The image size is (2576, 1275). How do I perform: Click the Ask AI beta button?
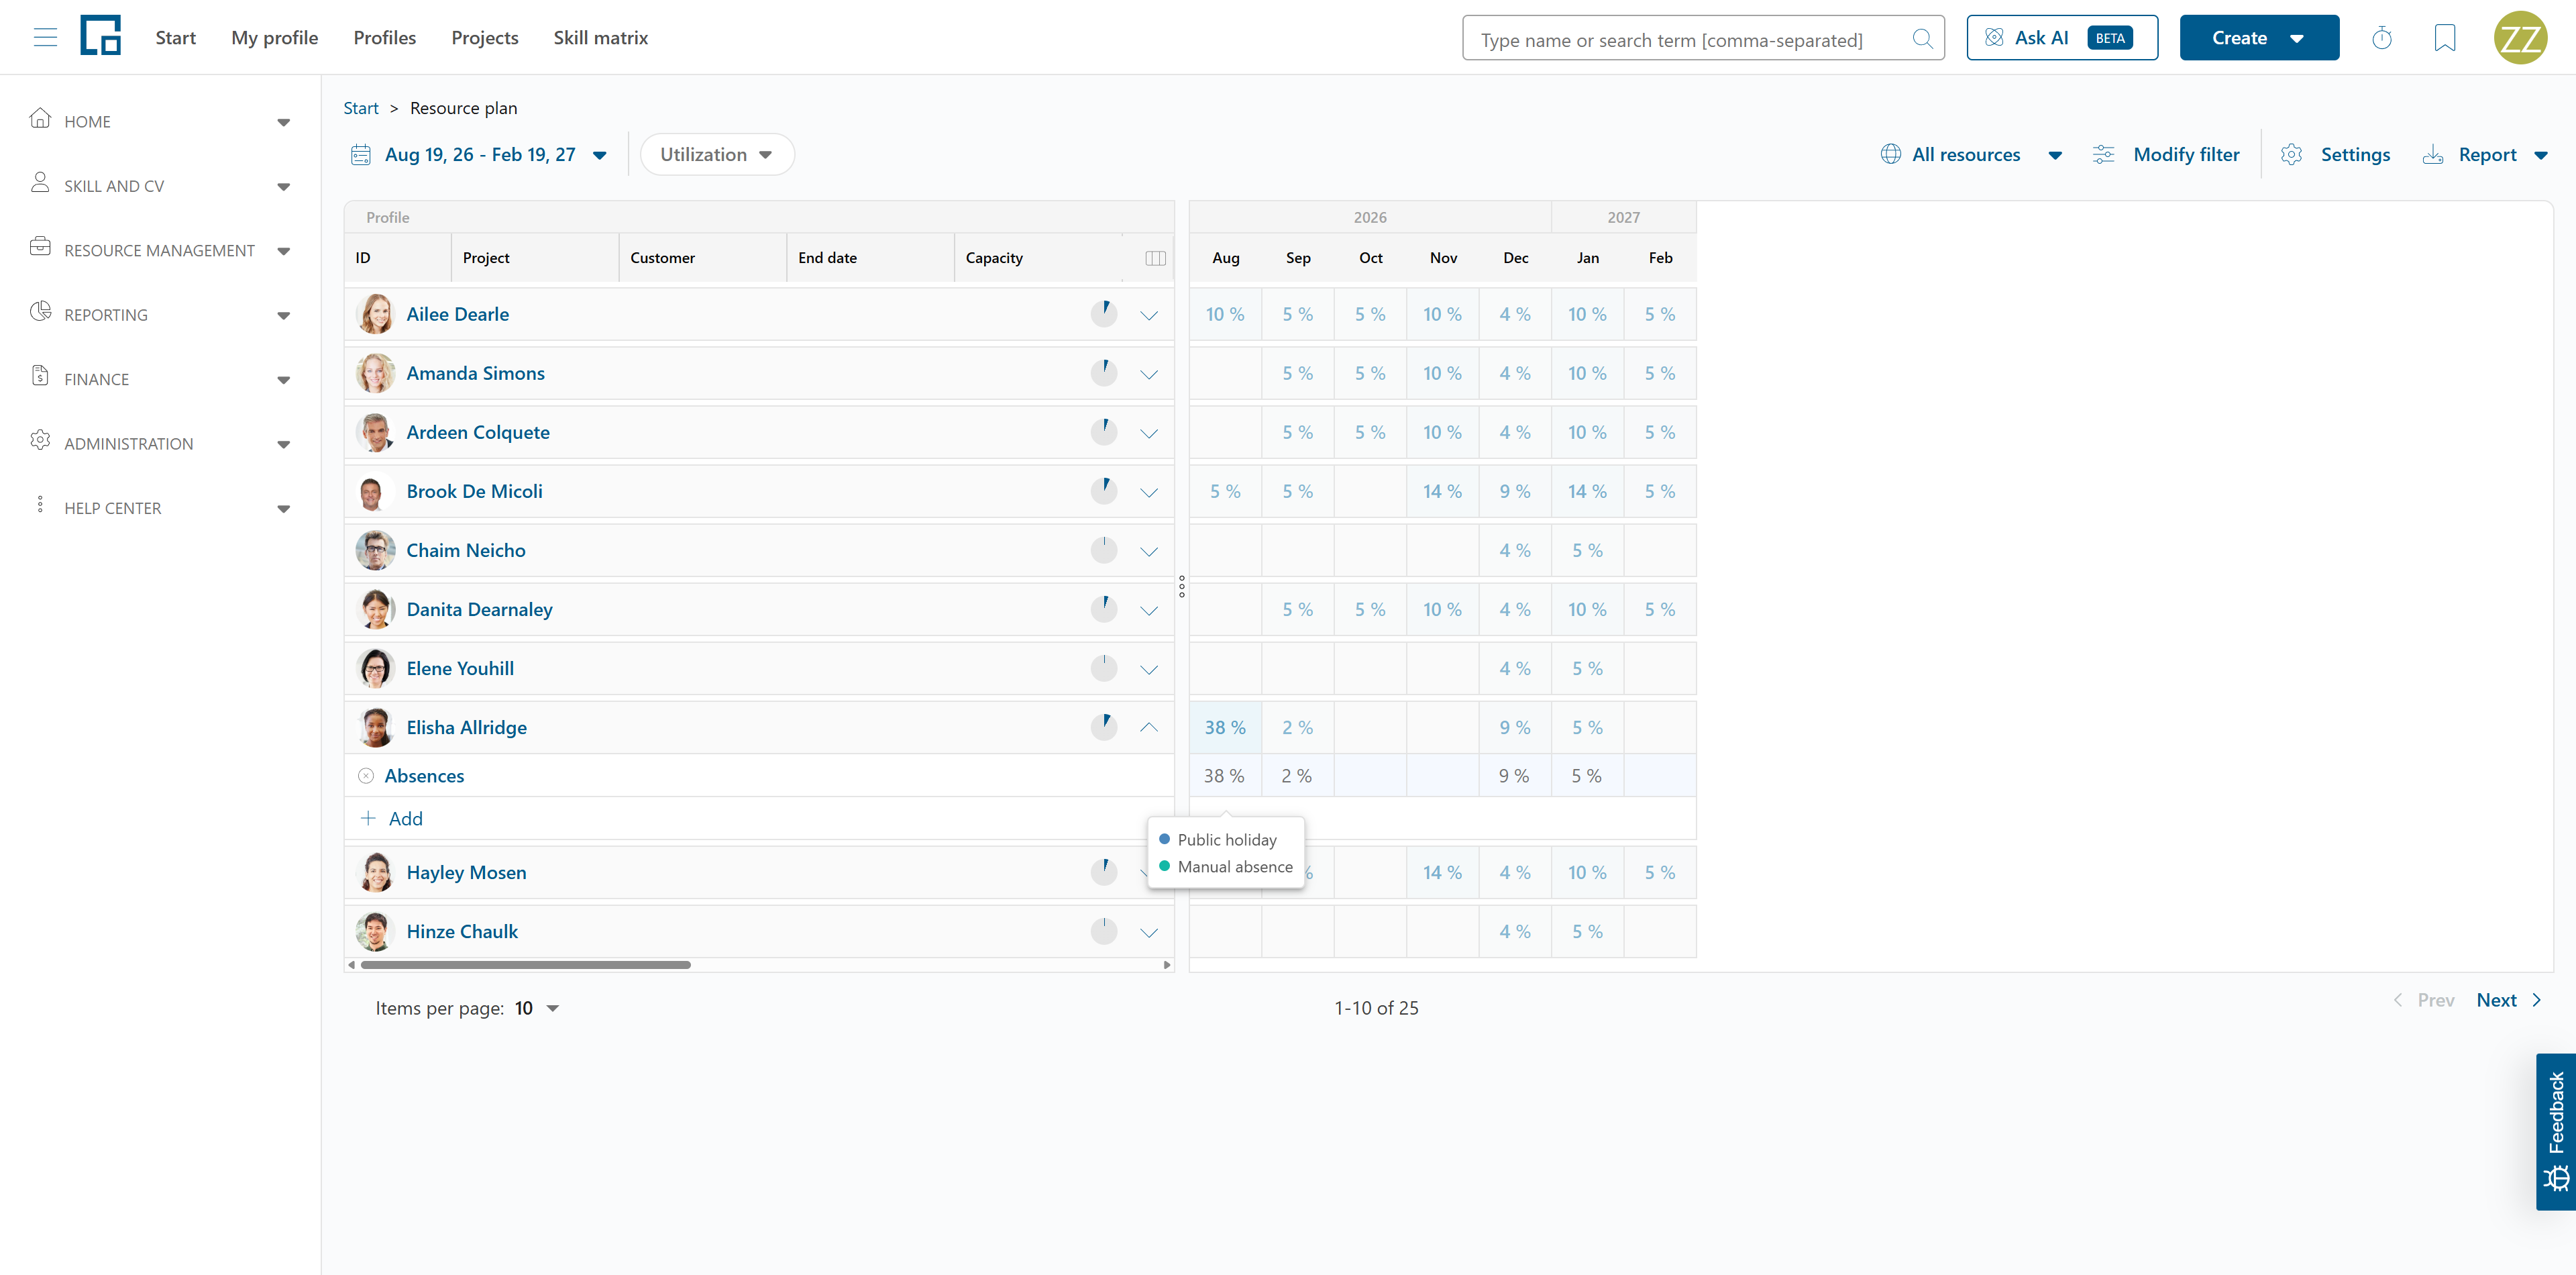click(2062, 38)
